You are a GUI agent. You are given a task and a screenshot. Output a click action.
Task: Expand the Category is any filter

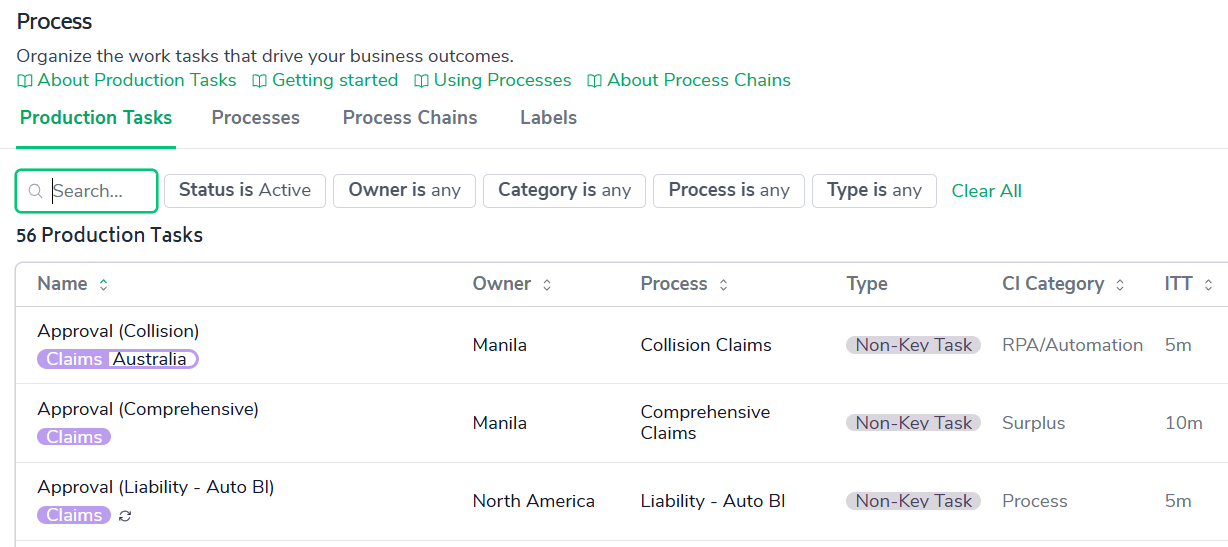tap(564, 190)
